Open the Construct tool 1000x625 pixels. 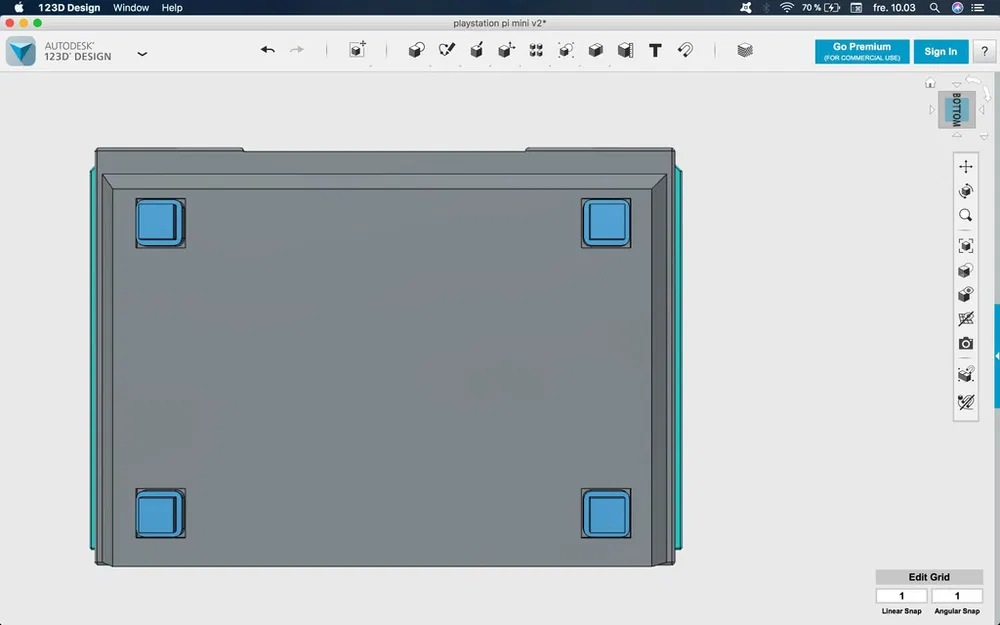[x=476, y=50]
